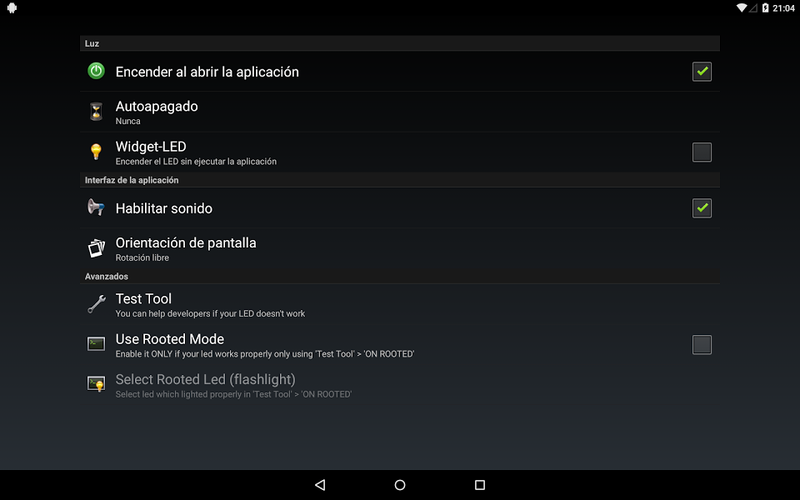Screen dimensions: 800x500
Task: Click the screen orientation photos icon
Action: pos(96,248)
